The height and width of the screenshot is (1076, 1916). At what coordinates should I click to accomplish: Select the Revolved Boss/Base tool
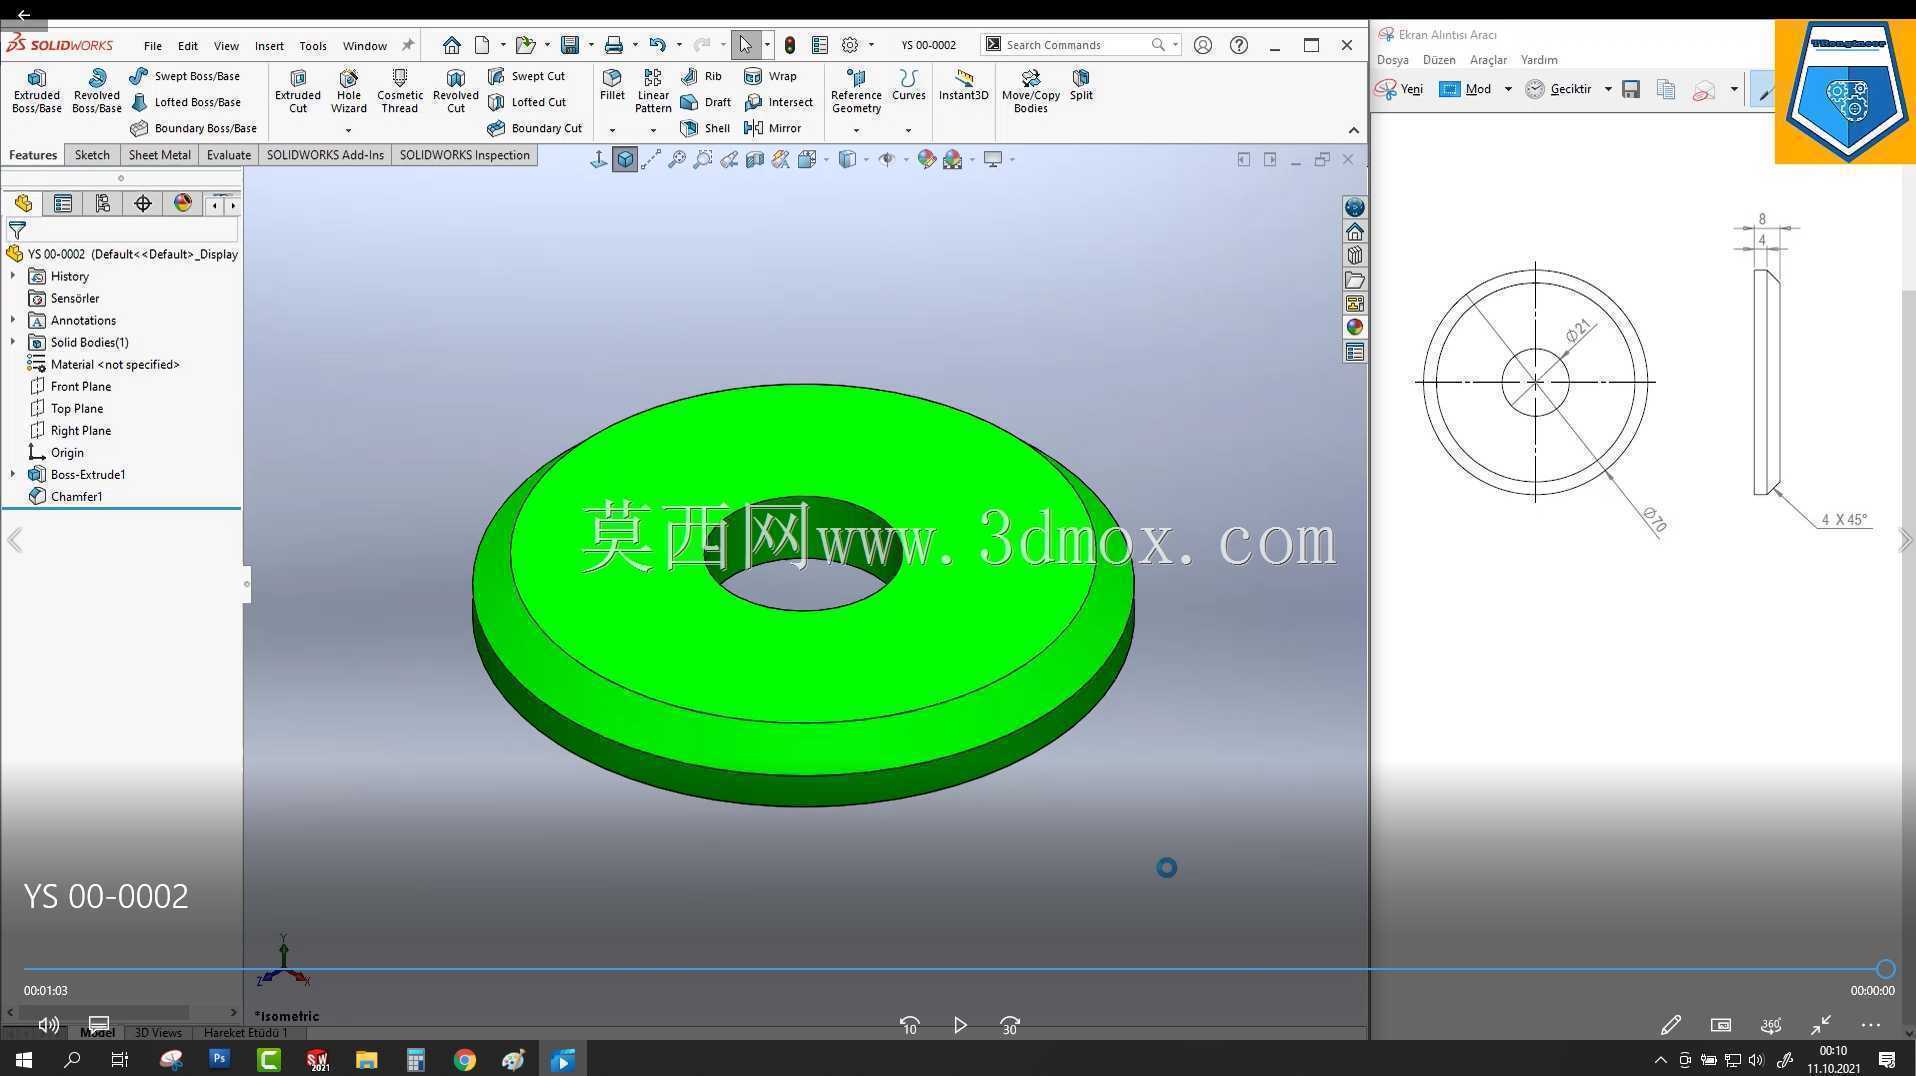97,91
